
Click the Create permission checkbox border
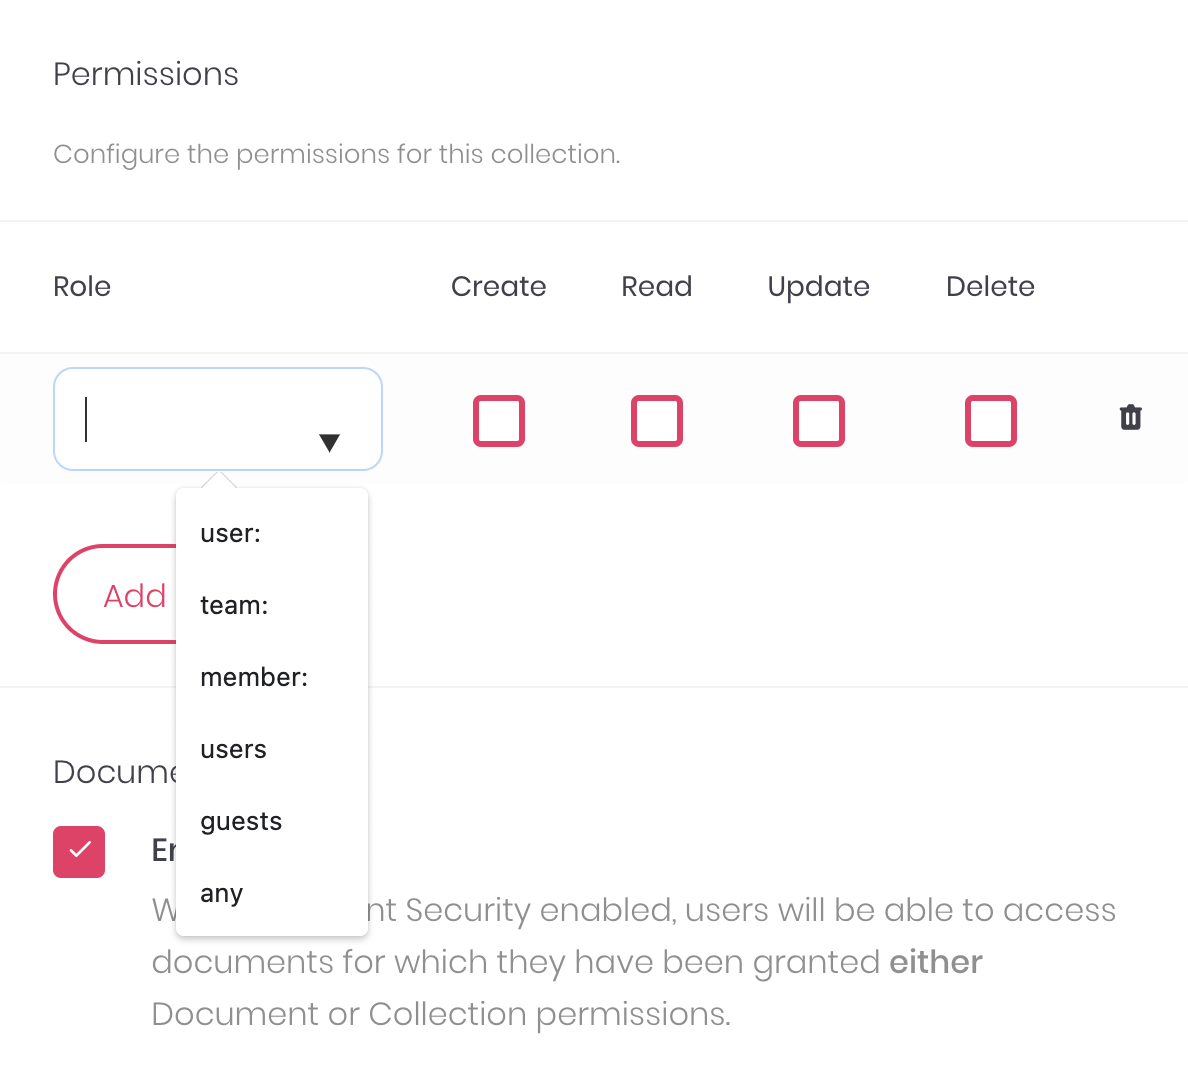click(x=498, y=421)
